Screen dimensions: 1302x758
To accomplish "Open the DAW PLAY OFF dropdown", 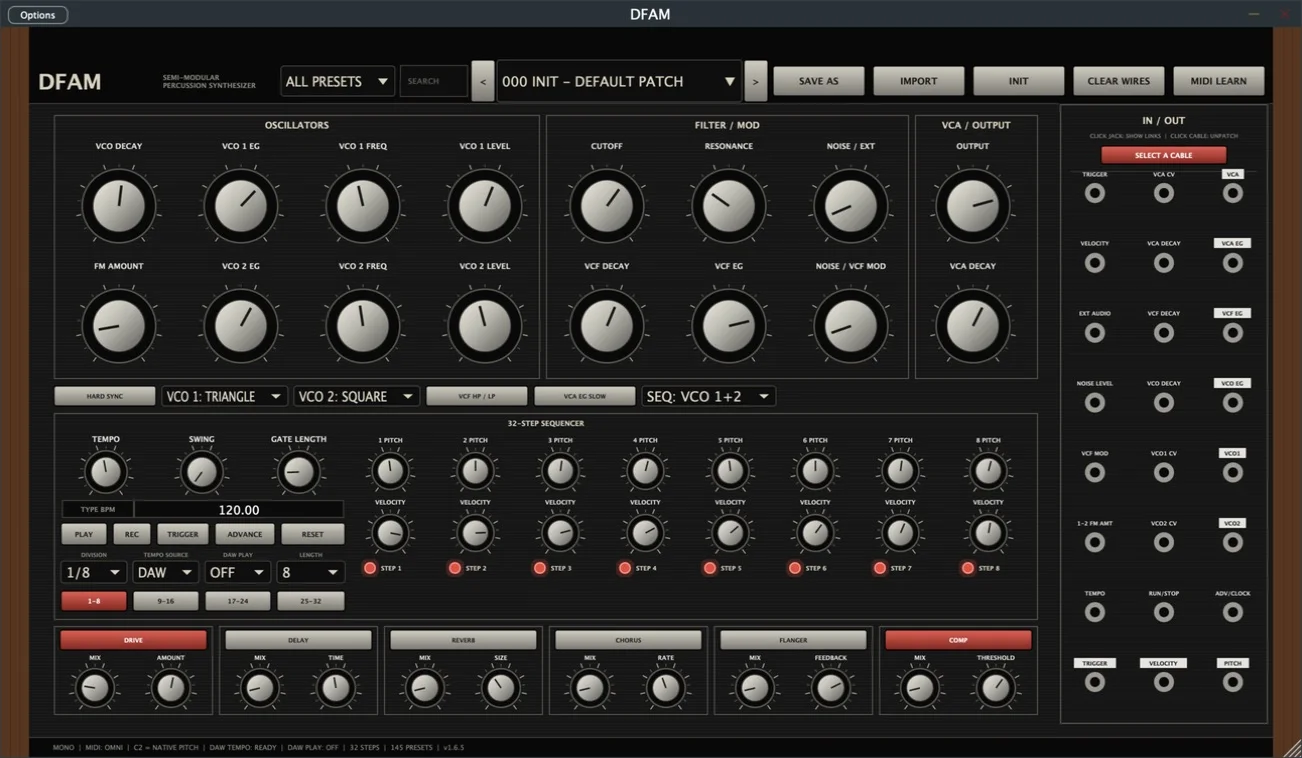I will (x=237, y=572).
